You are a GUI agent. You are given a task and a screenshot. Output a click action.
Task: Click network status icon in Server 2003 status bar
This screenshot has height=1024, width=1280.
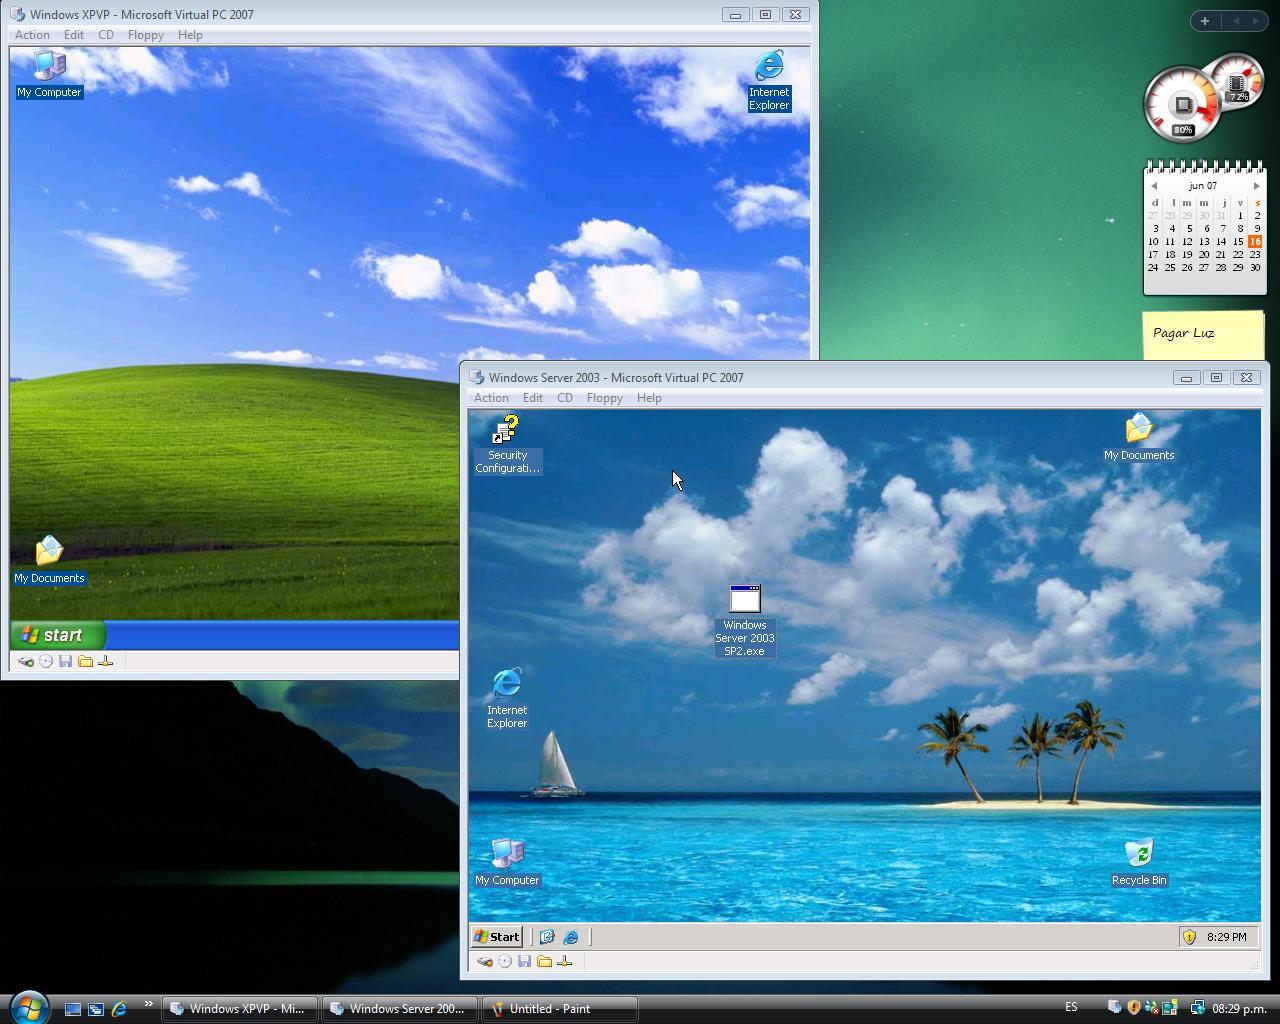pyautogui.click(x=565, y=961)
